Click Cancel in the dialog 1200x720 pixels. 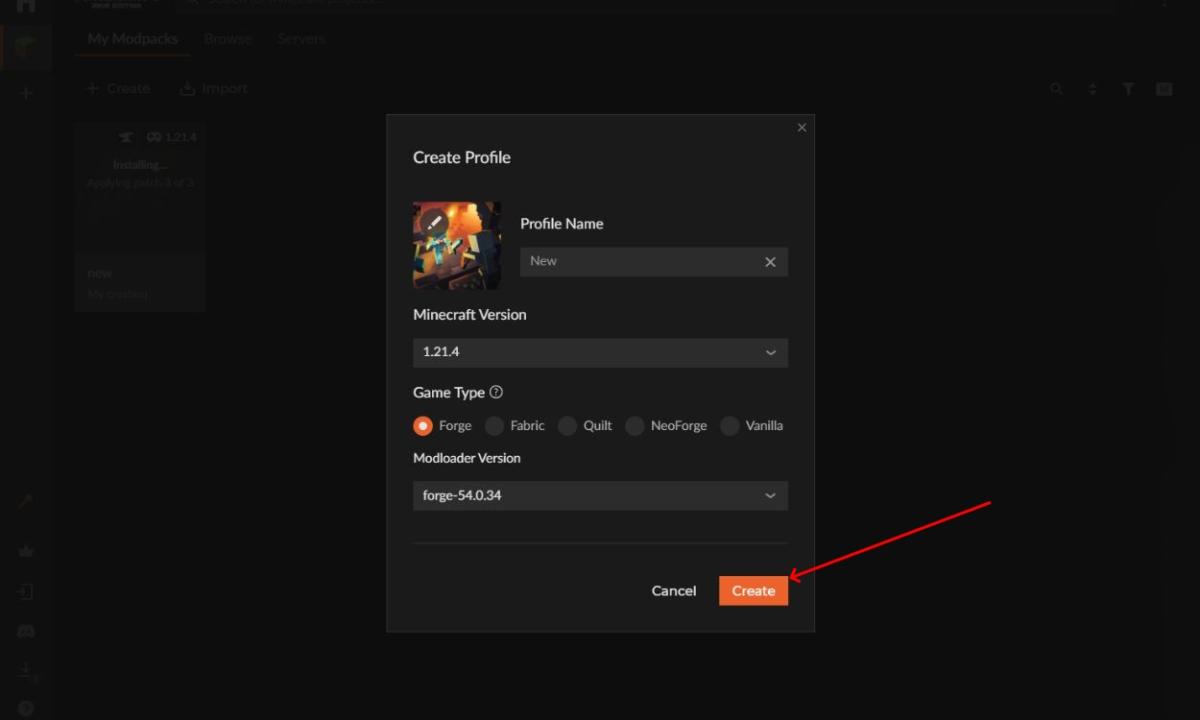point(673,591)
